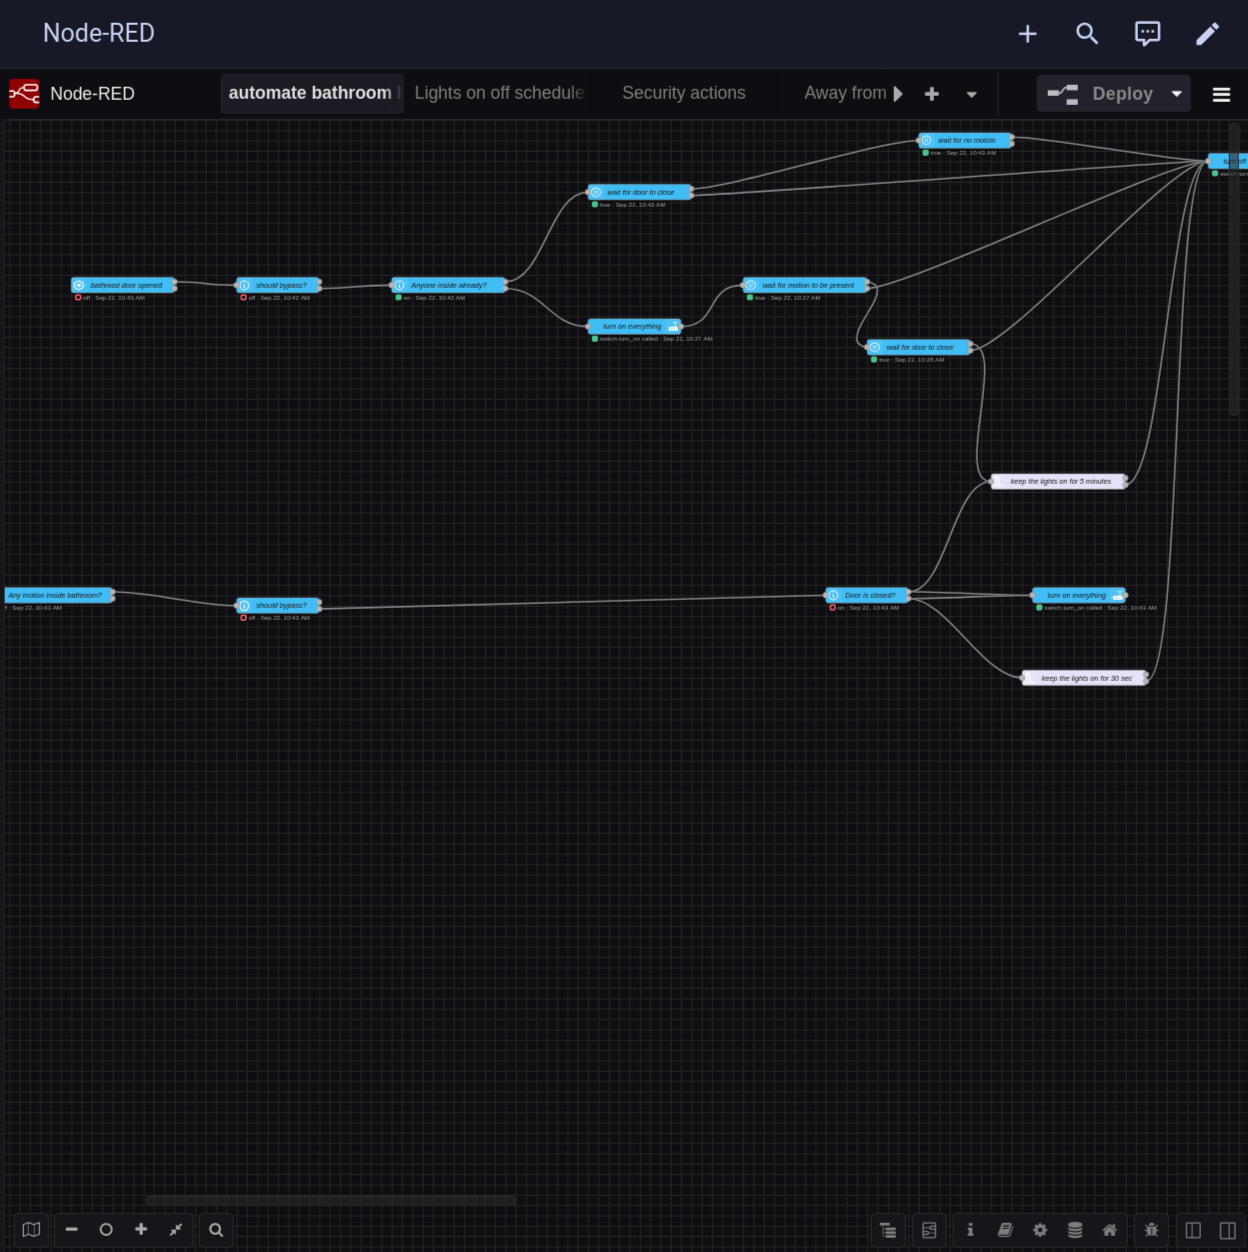
Task: Select keep the lights on for 30 sec node
Action: [x=1085, y=678]
